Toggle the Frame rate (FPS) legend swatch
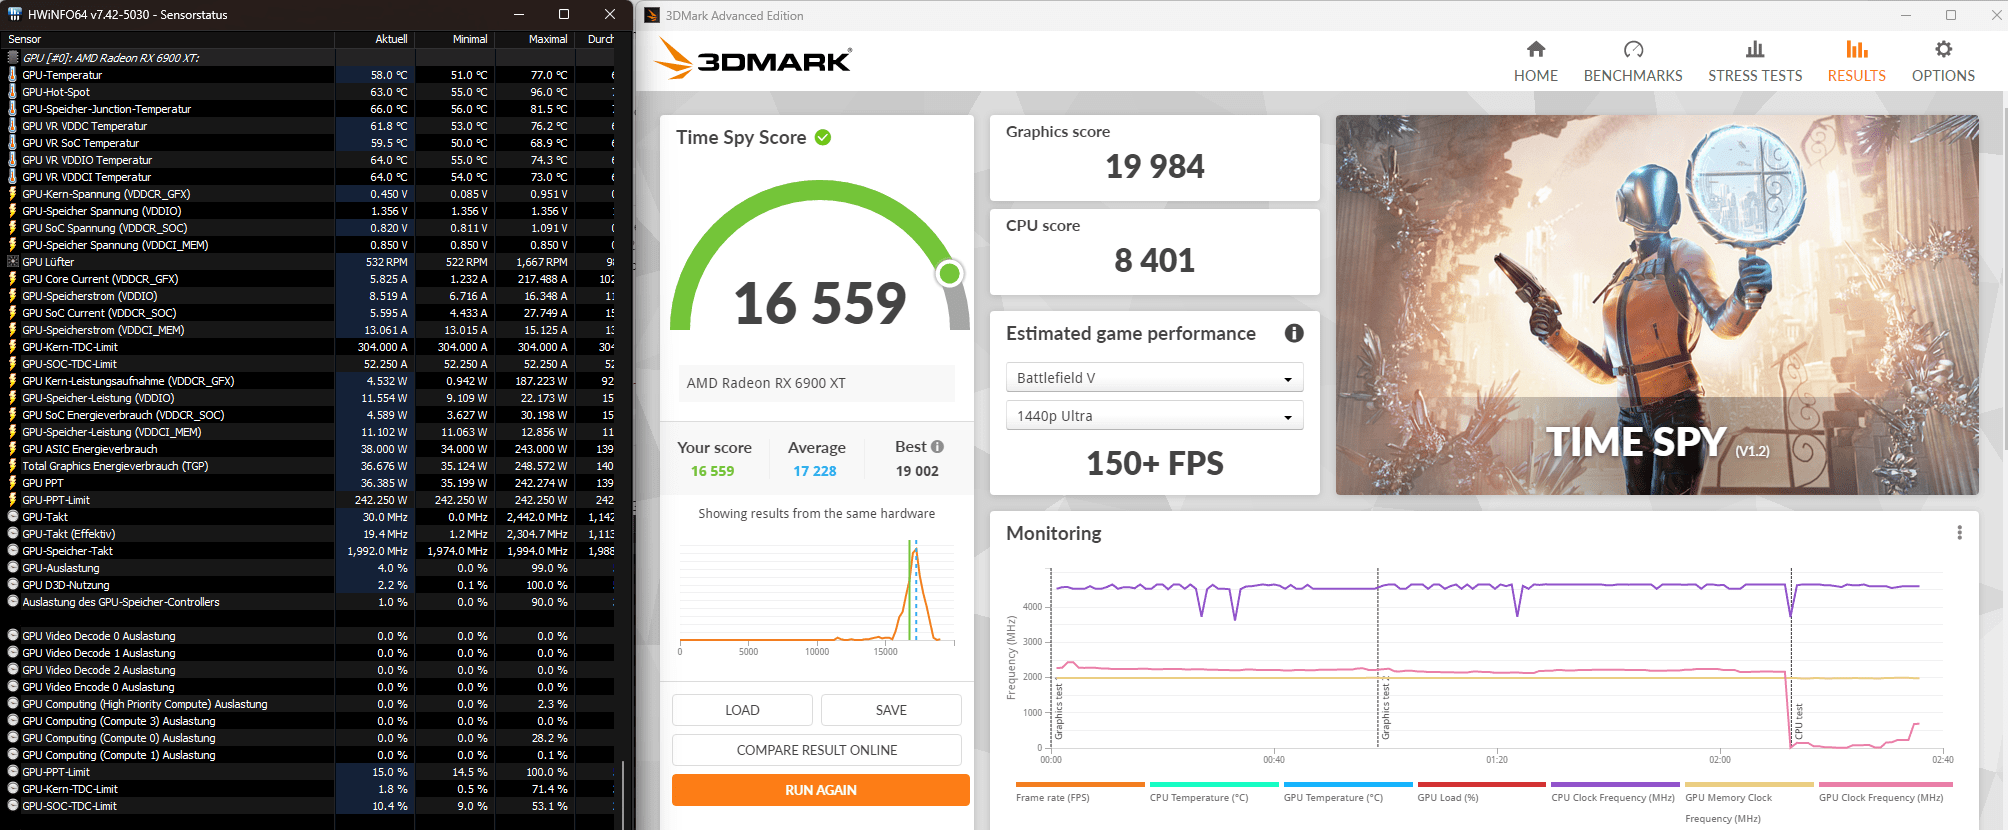Viewport: 2008px width, 830px height. pyautogui.click(x=1080, y=784)
